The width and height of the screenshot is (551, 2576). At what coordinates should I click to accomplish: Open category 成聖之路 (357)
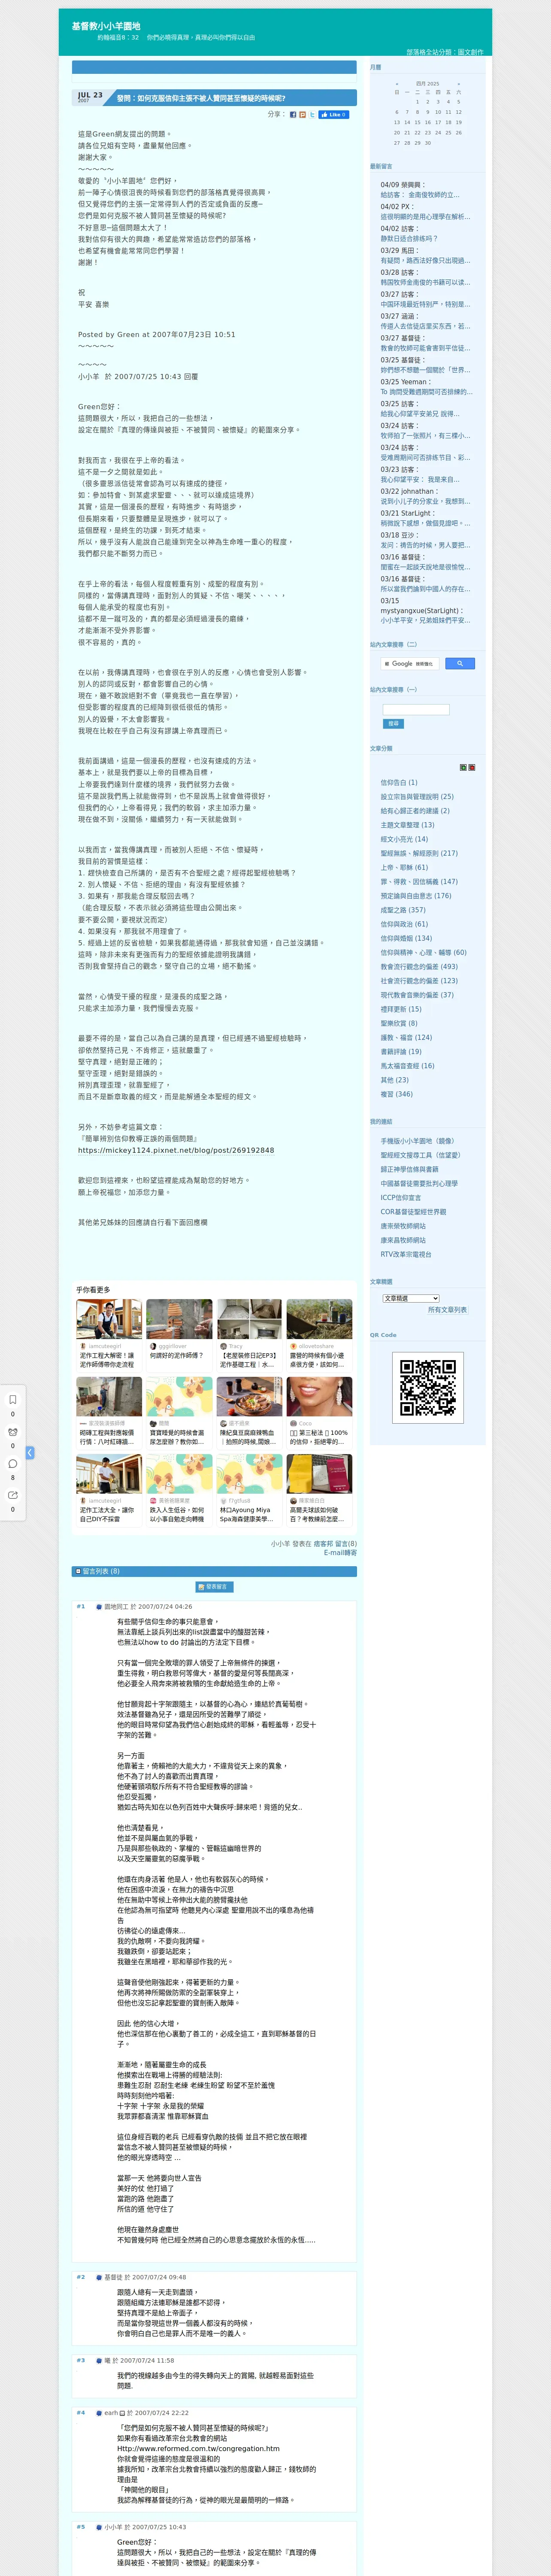(x=403, y=910)
